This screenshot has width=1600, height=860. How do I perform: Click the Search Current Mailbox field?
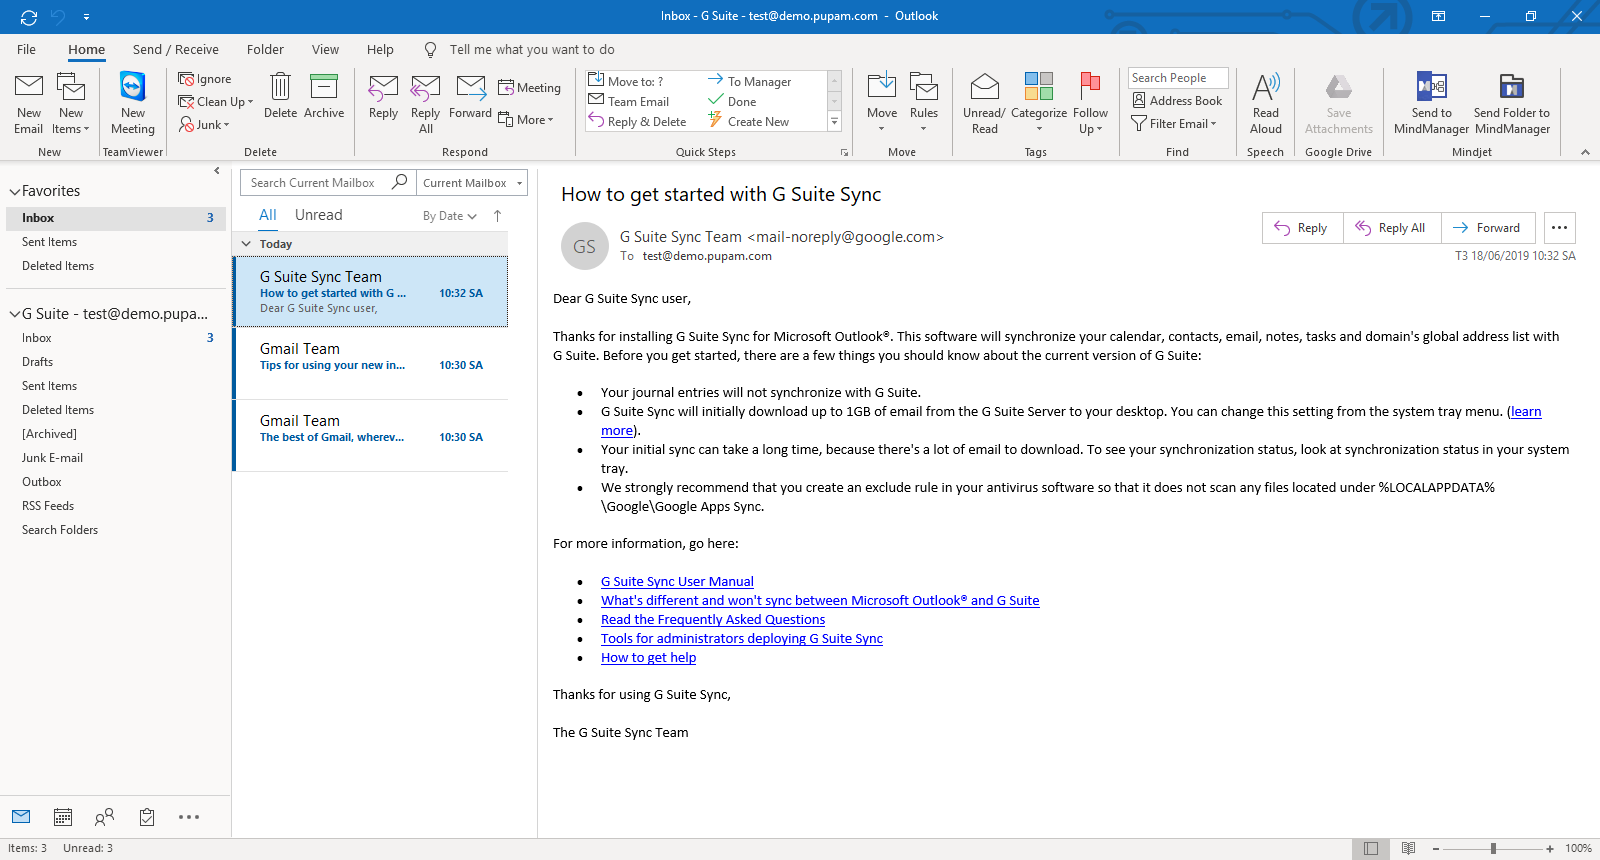[x=313, y=182]
